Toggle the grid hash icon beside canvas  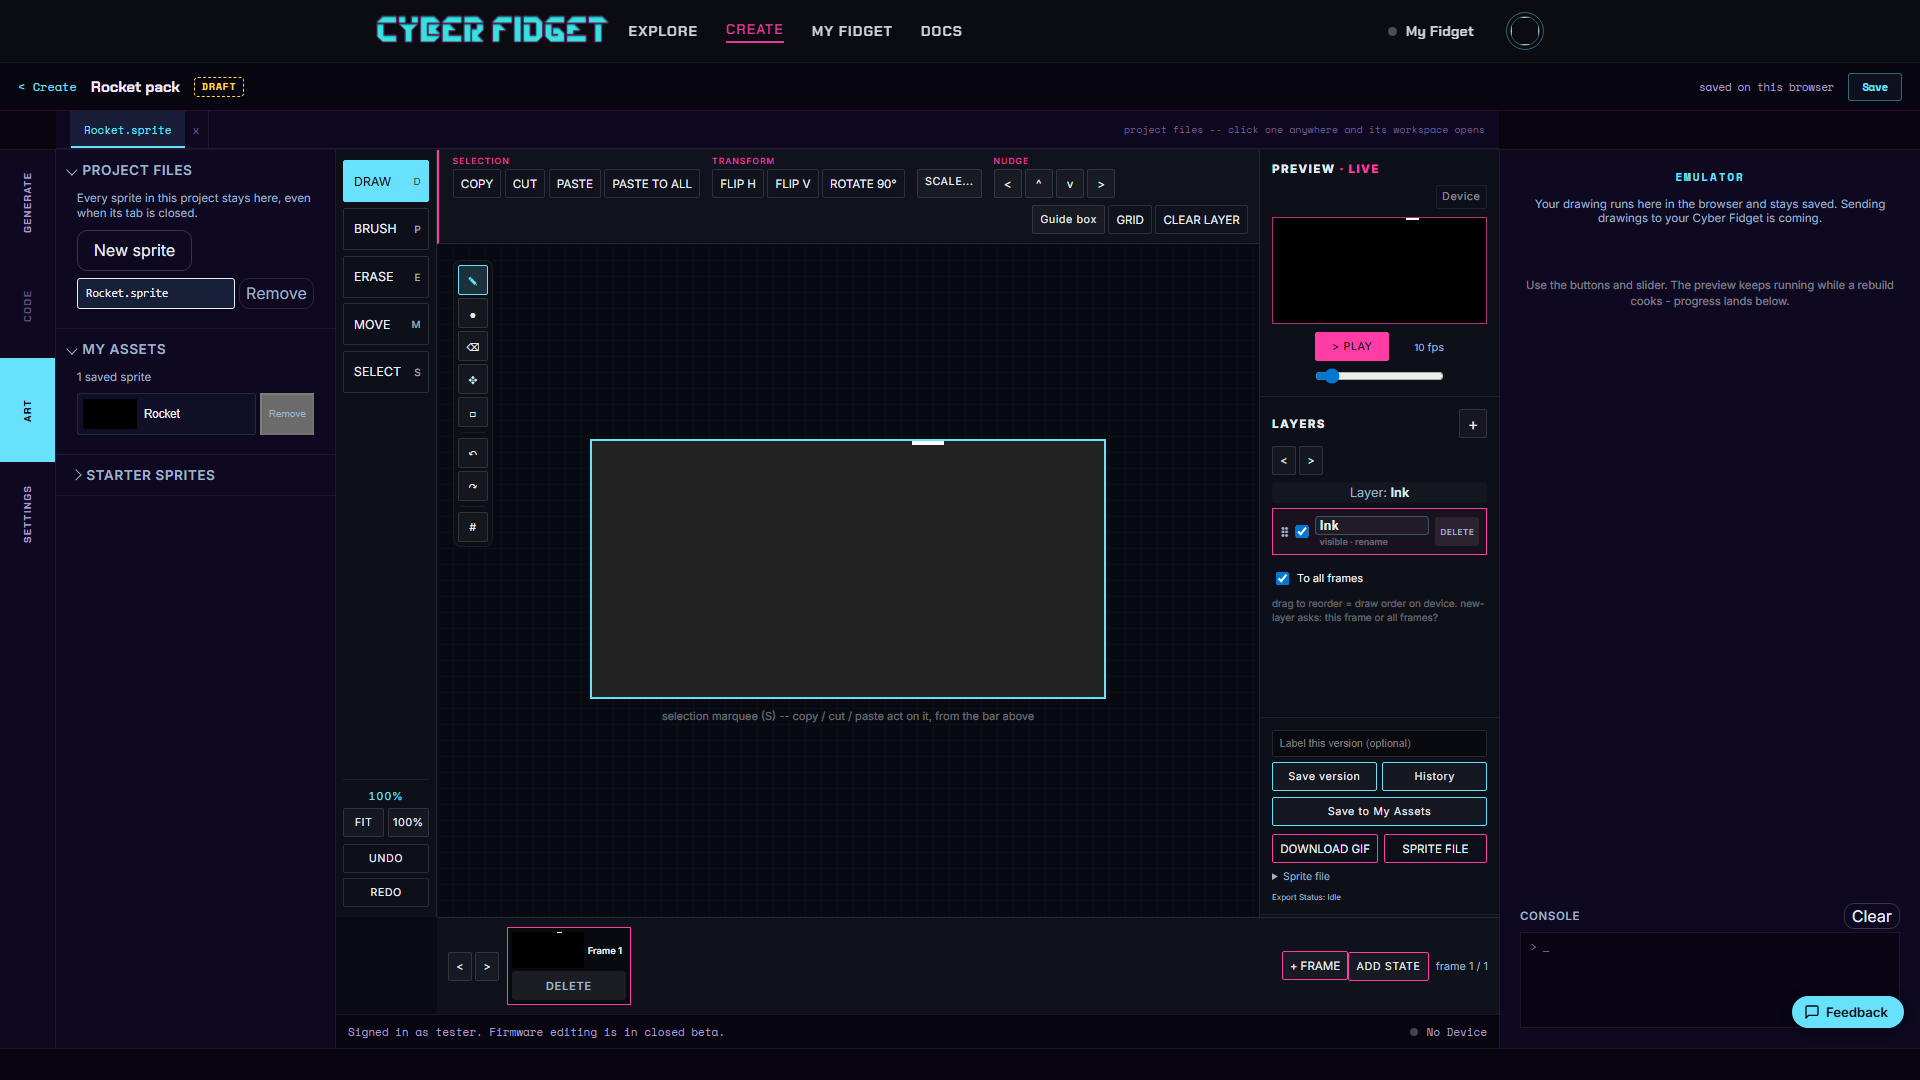[473, 527]
